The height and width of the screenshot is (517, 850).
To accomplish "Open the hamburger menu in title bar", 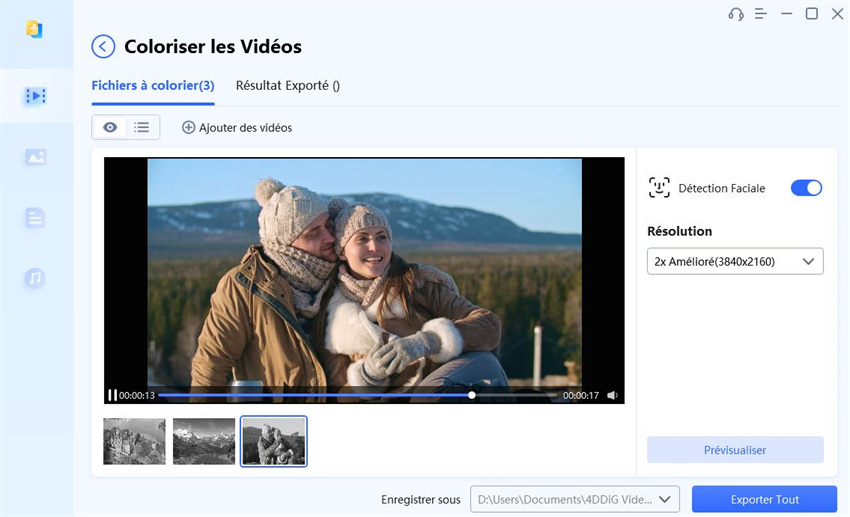I will click(x=761, y=14).
